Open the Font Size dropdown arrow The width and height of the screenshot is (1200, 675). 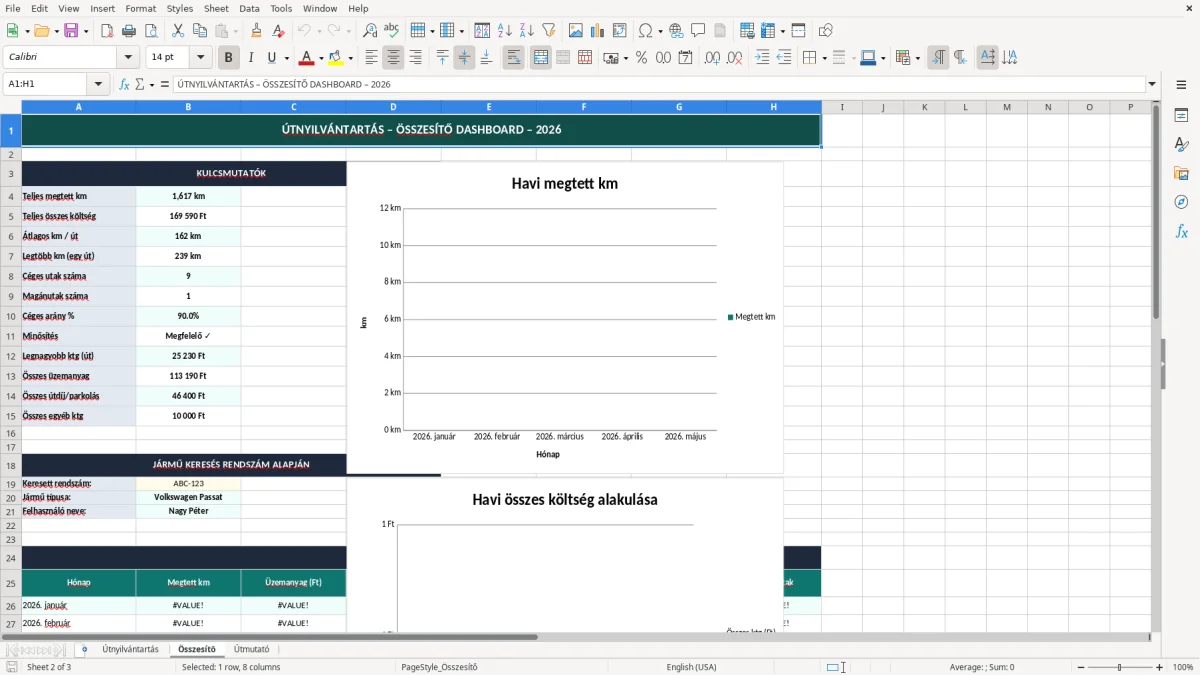click(201, 58)
